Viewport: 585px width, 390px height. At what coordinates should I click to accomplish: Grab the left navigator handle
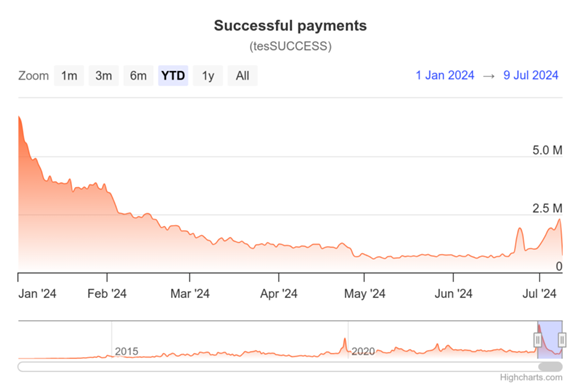(x=538, y=340)
